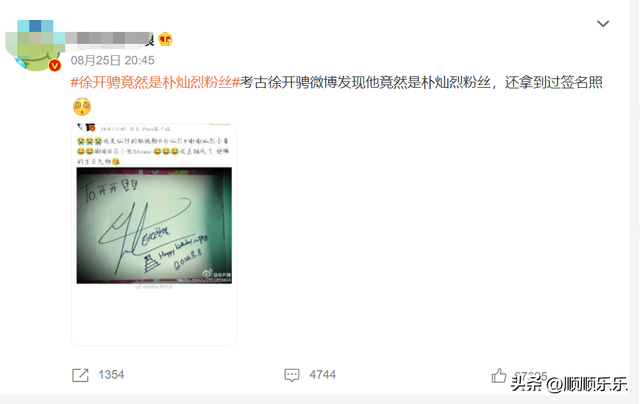Open the 08月25日 20:45 timestamp link
This screenshot has width=640, height=404.
click(112, 60)
